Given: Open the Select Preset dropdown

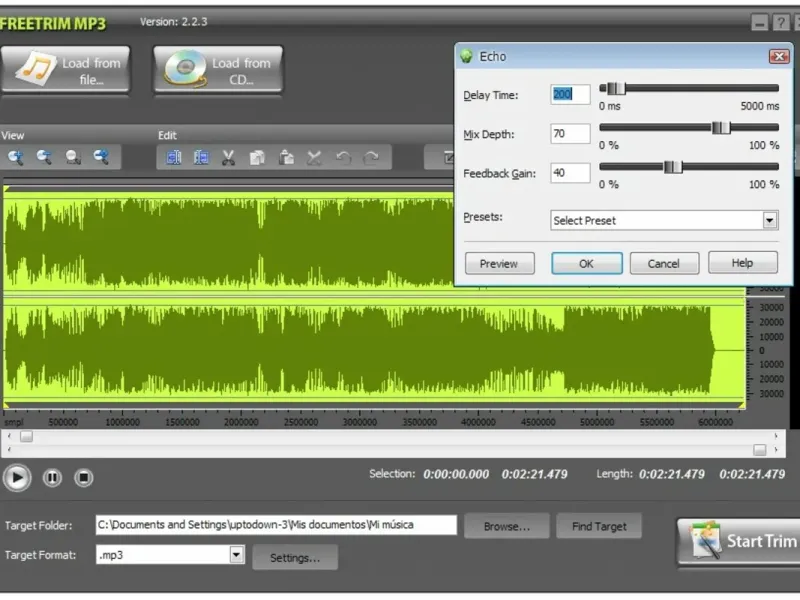Looking at the screenshot, I should click(769, 220).
